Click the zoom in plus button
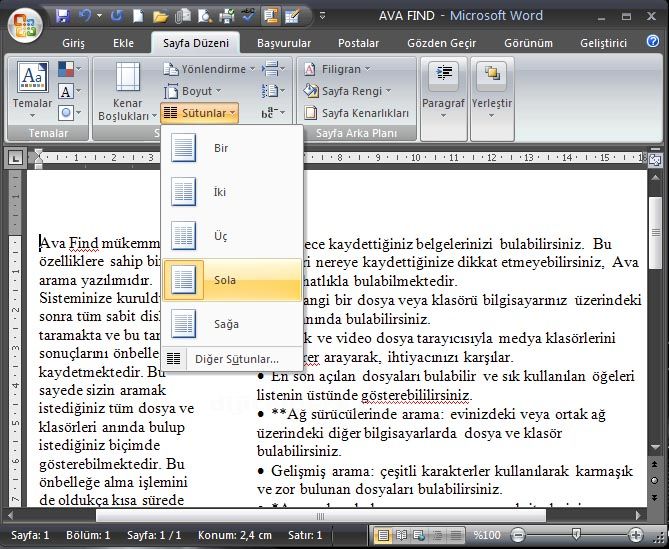 coord(635,535)
